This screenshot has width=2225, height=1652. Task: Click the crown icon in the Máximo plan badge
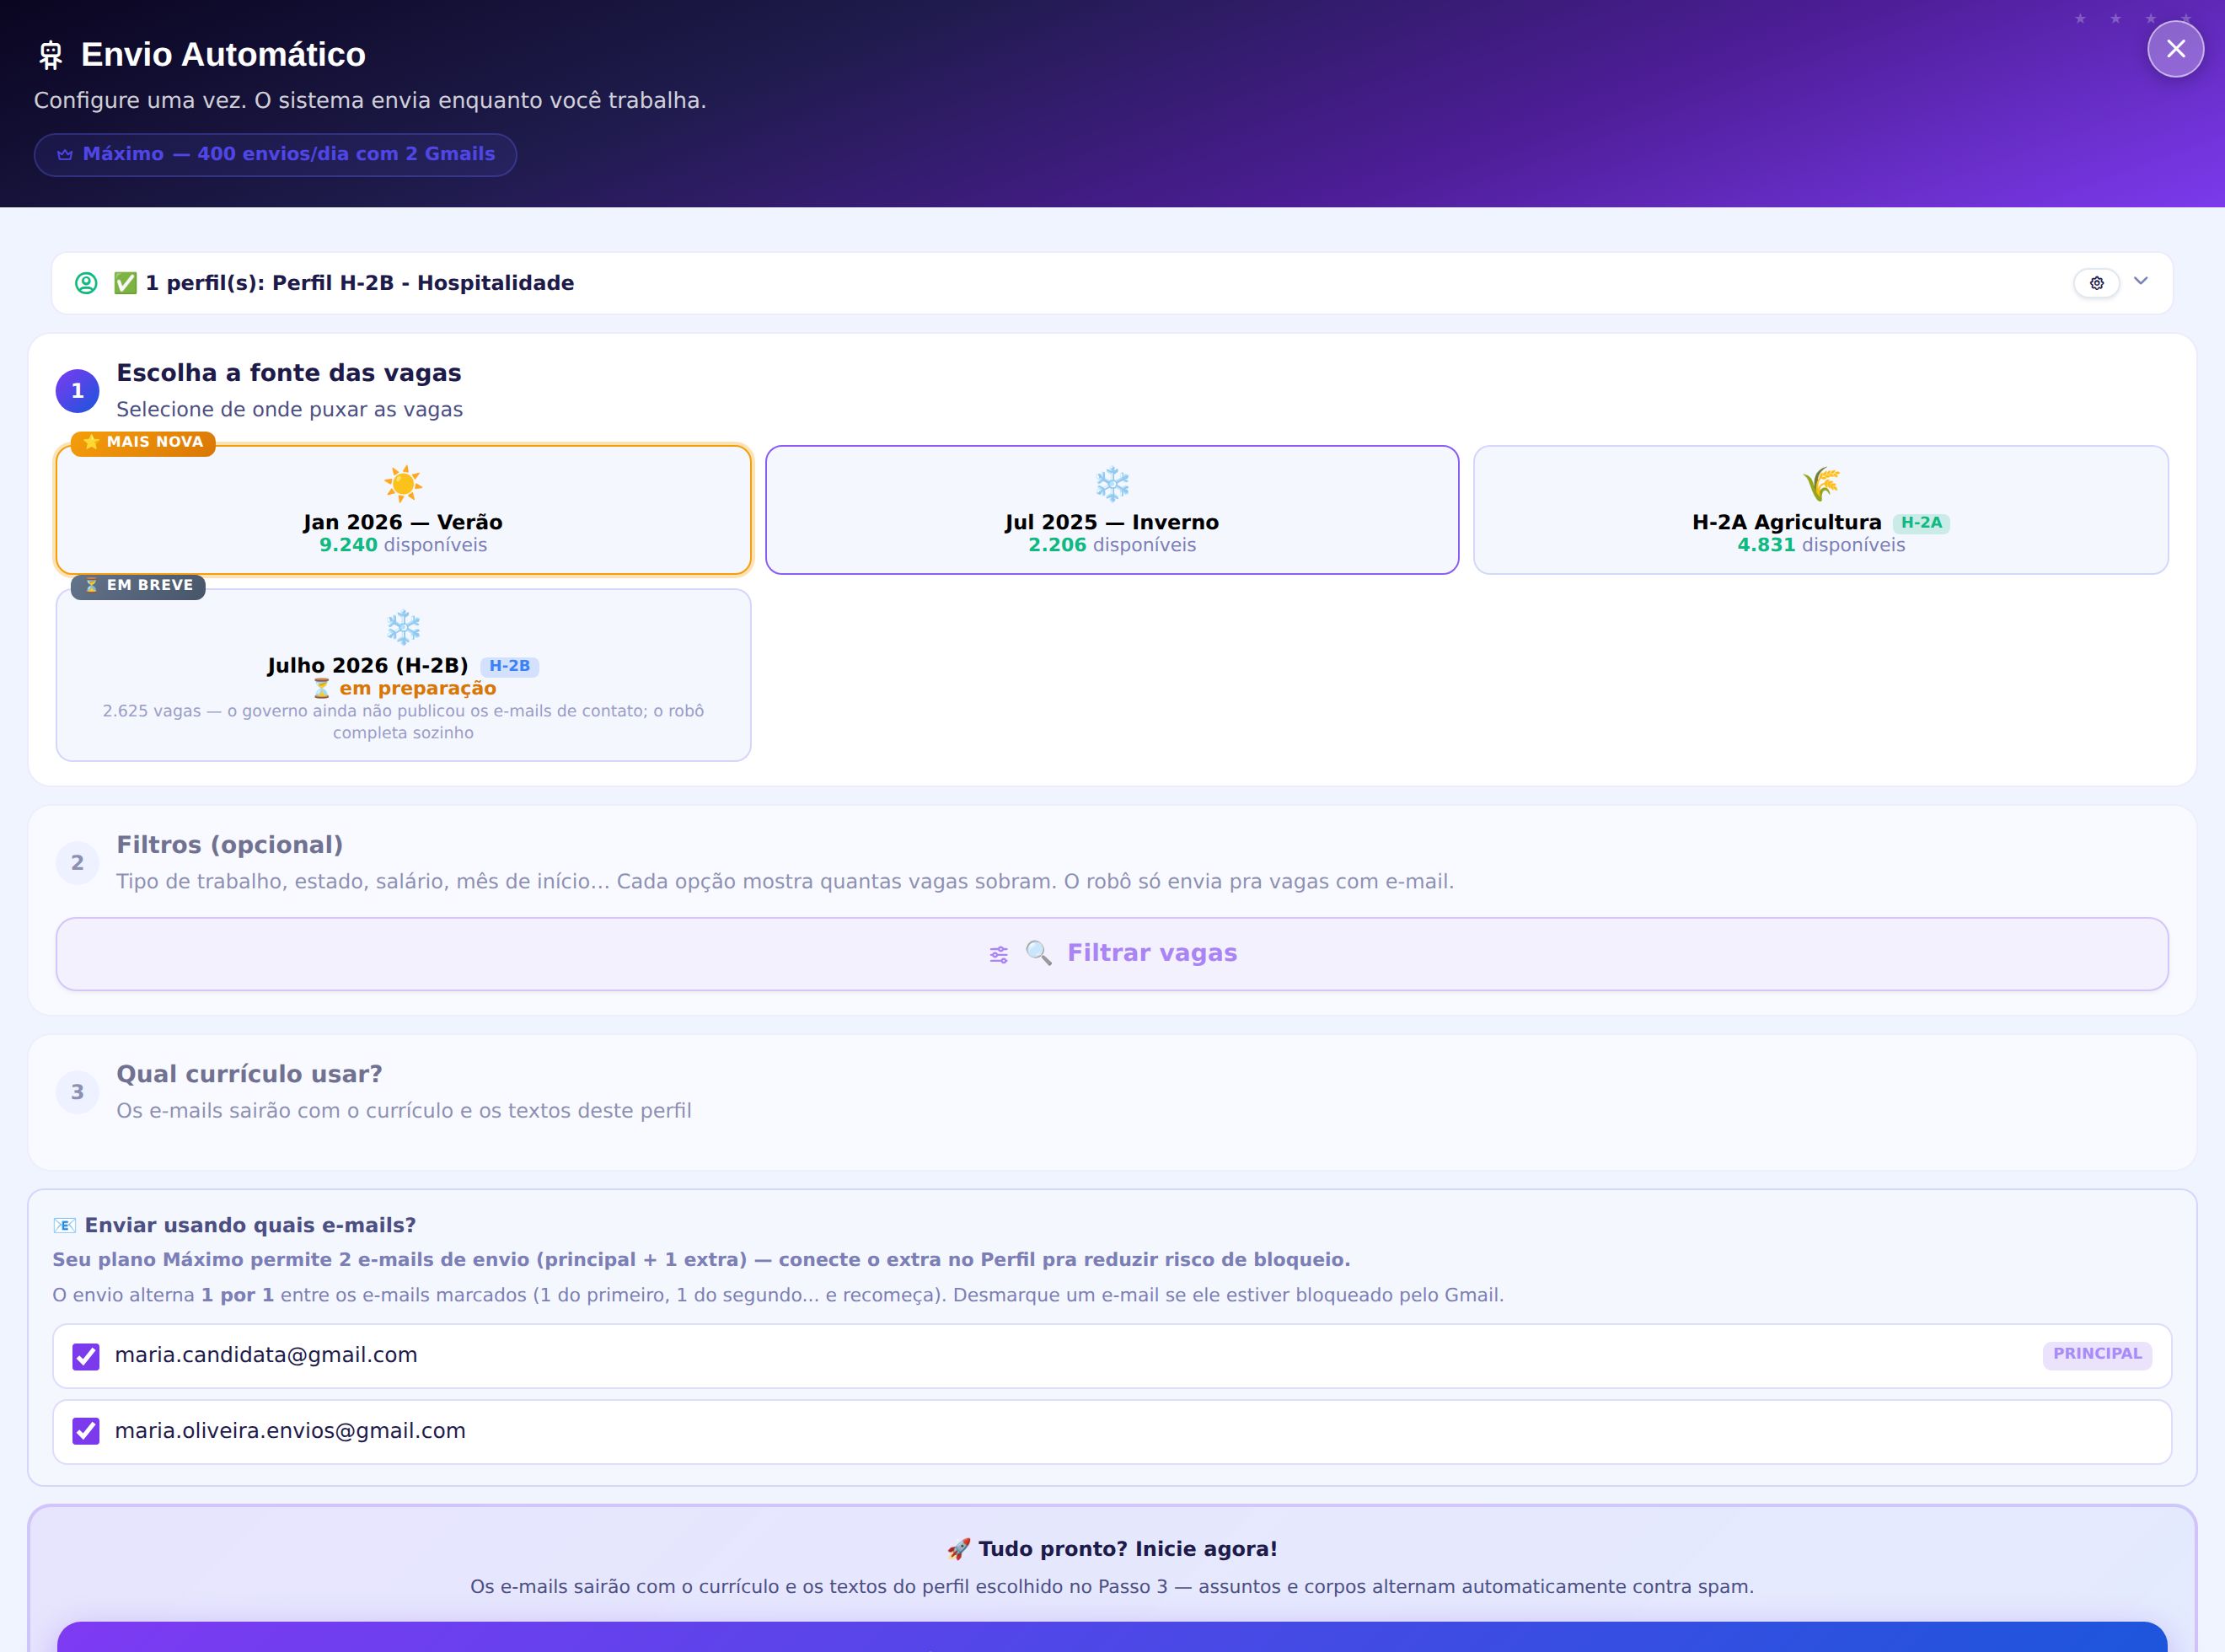65,155
